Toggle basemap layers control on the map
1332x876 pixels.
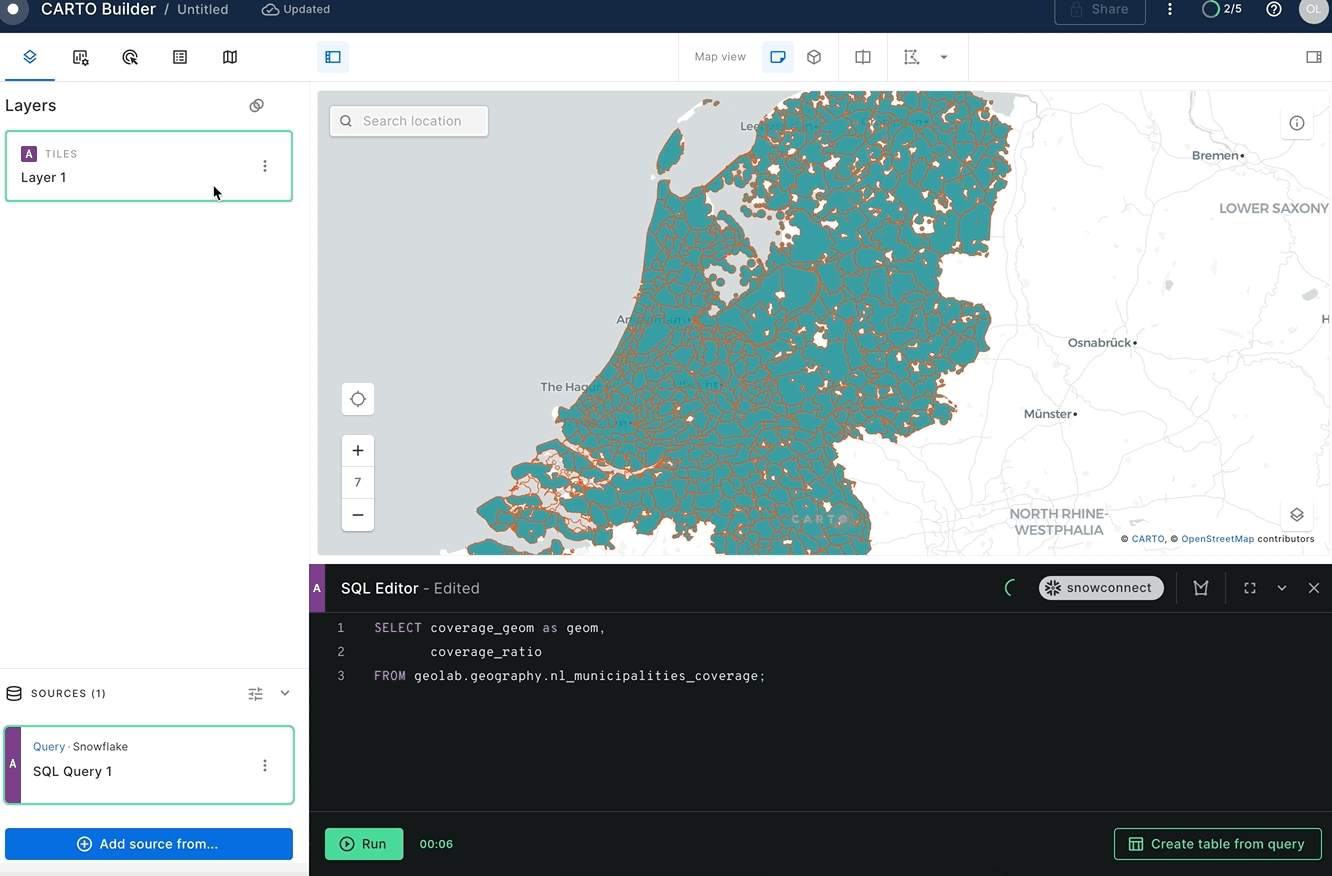tap(1297, 514)
